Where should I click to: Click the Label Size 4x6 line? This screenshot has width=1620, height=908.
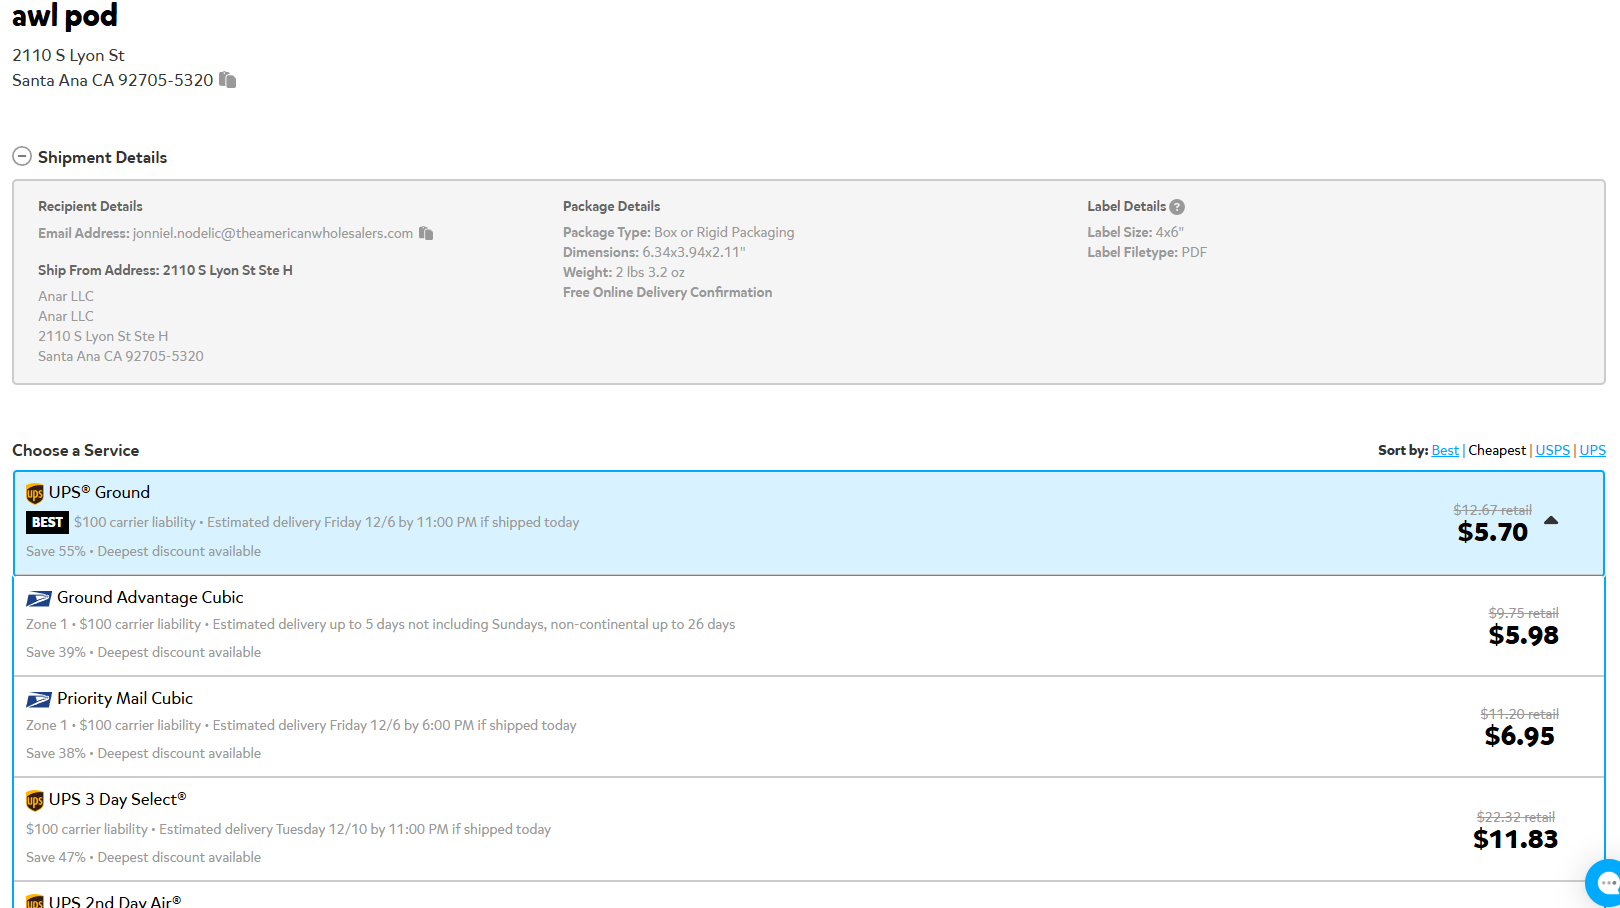click(1135, 232)
